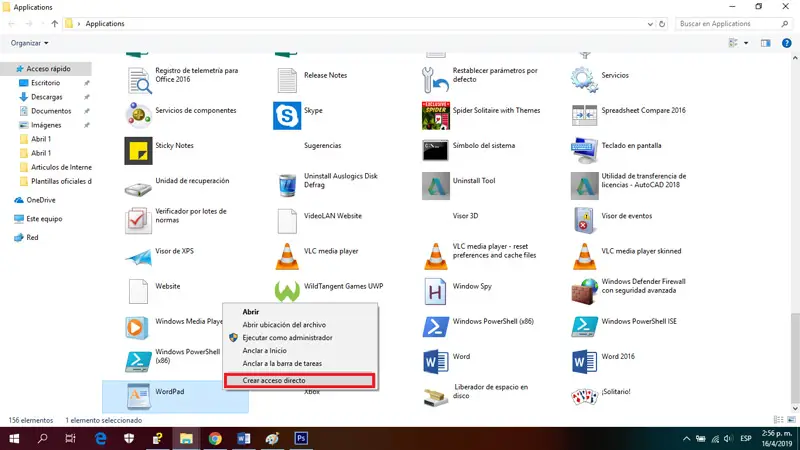Go up one folder level
Viewport: 800px width, 450px height.
(55, 24)
